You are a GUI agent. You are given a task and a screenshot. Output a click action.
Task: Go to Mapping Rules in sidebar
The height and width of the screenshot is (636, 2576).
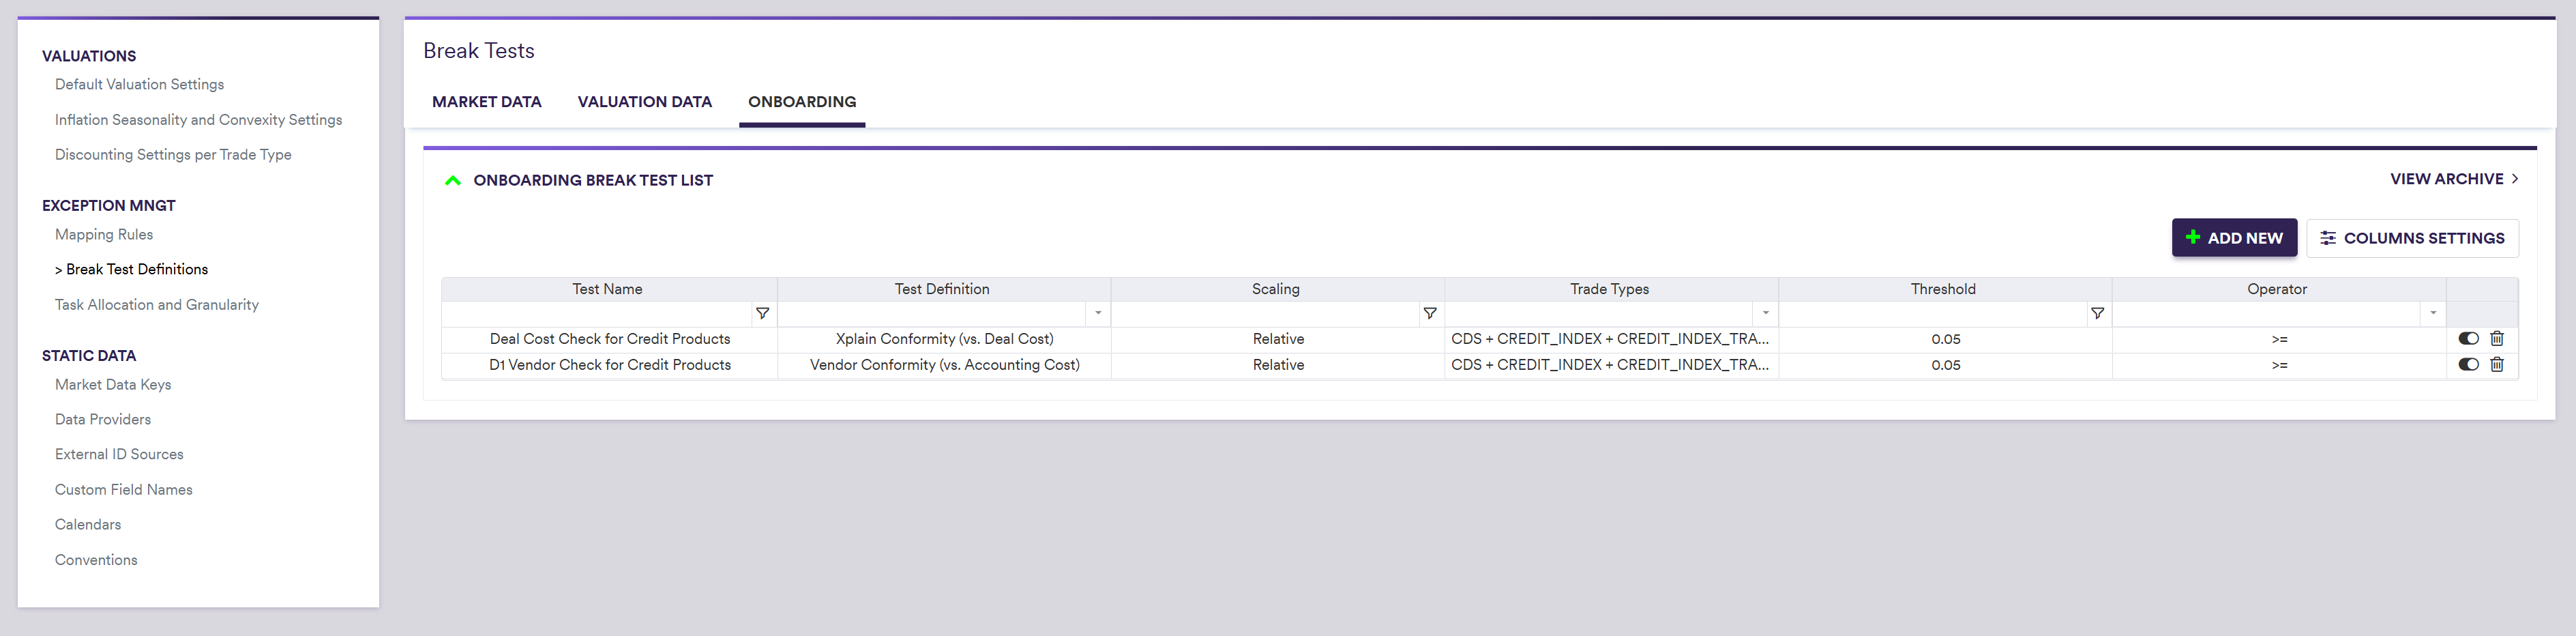tap(104, 235)
